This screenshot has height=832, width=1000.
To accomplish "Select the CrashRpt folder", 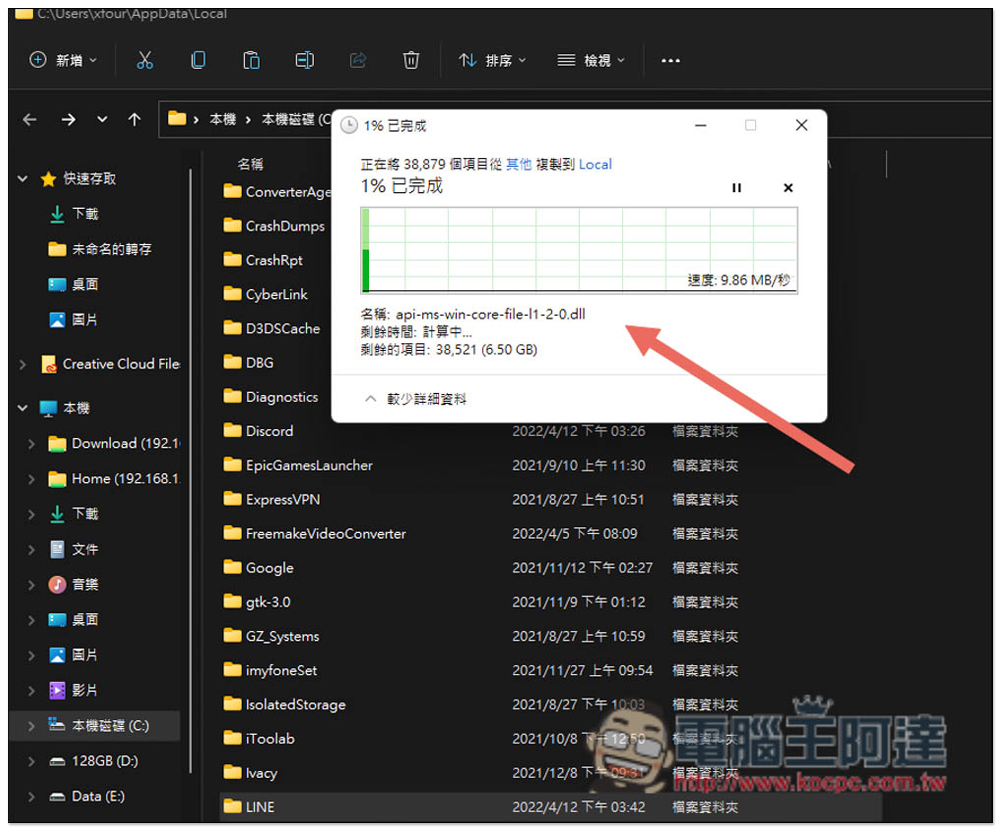I will [263, 260].
